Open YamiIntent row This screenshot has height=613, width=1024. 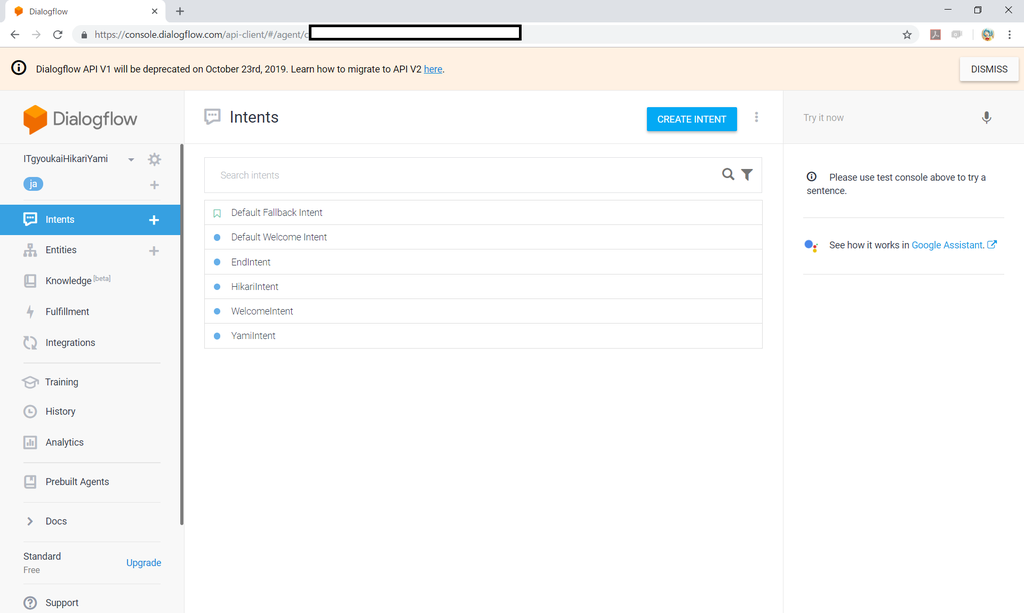coord(483,336)
